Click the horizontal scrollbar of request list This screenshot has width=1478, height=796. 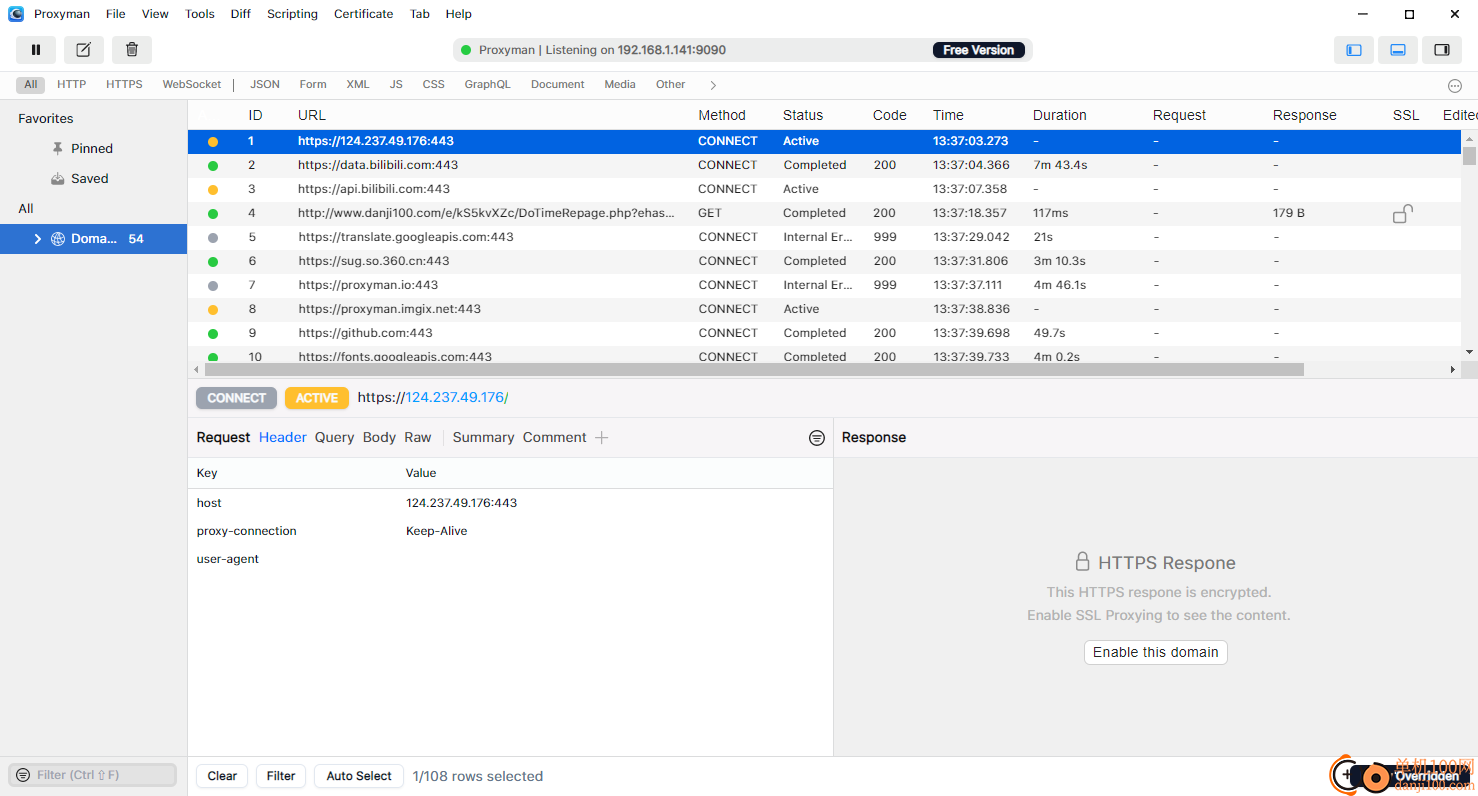coord(754,369)
